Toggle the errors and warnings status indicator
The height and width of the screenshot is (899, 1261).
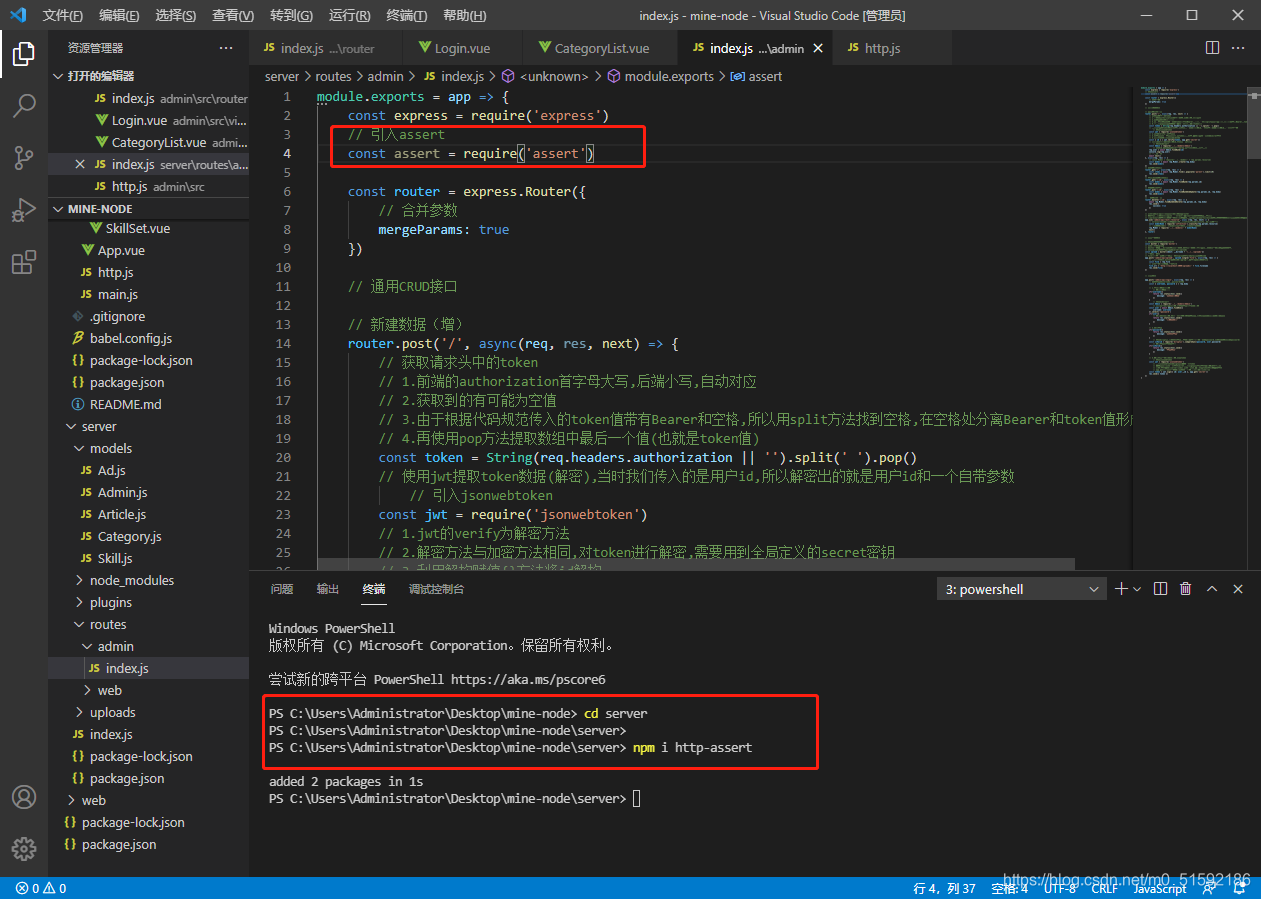pyautogui.click(x=41, y=888)
